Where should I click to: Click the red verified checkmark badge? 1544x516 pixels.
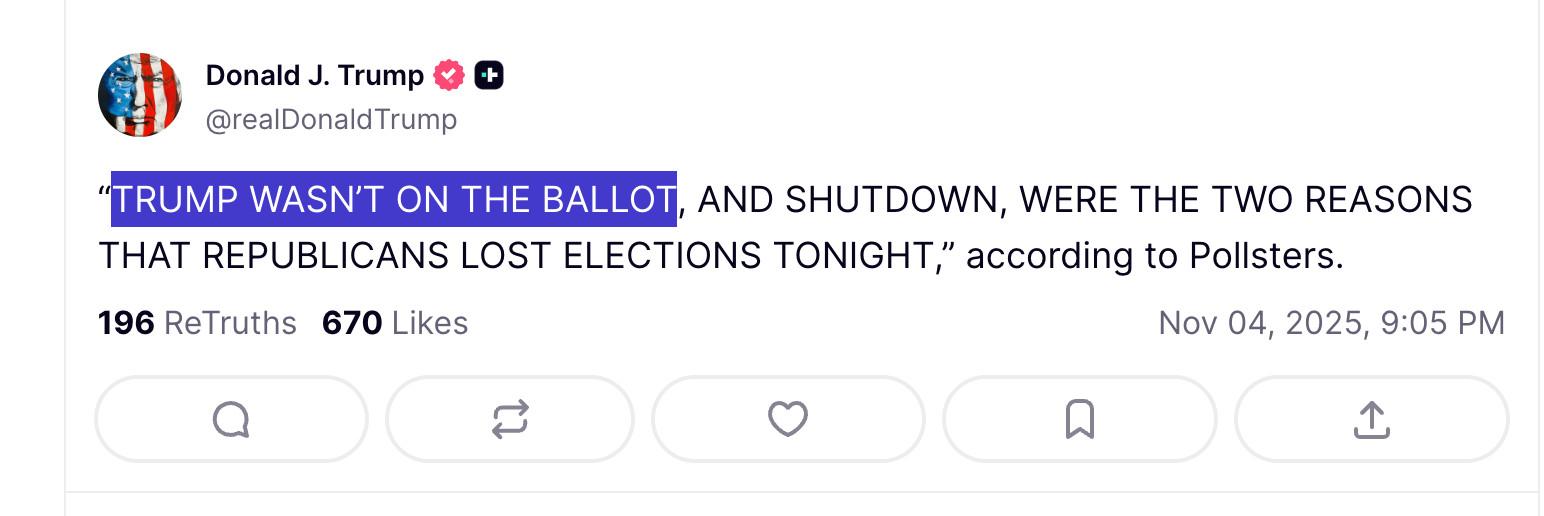(449, 75)
